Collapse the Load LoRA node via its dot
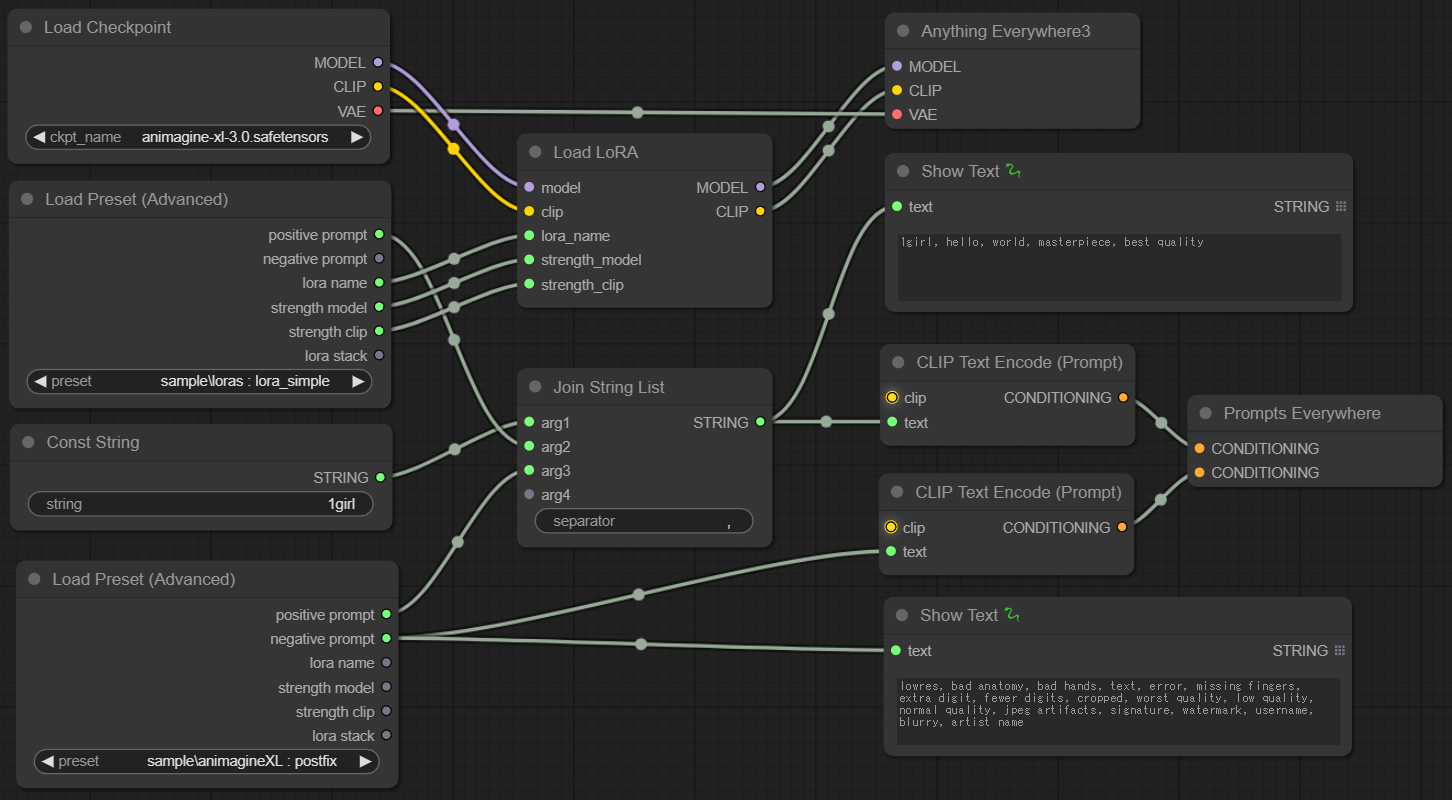The image size is (1452, 800). (535, 152)
